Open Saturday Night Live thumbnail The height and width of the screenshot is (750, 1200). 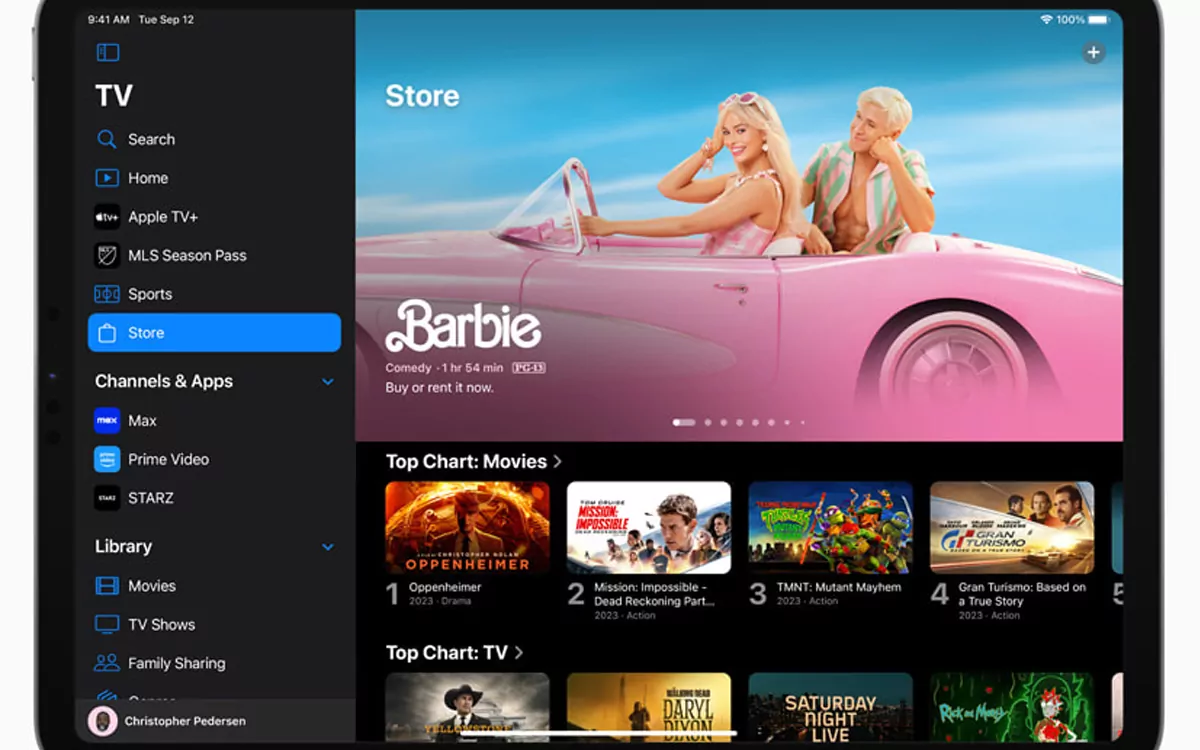tap(831, 706)
